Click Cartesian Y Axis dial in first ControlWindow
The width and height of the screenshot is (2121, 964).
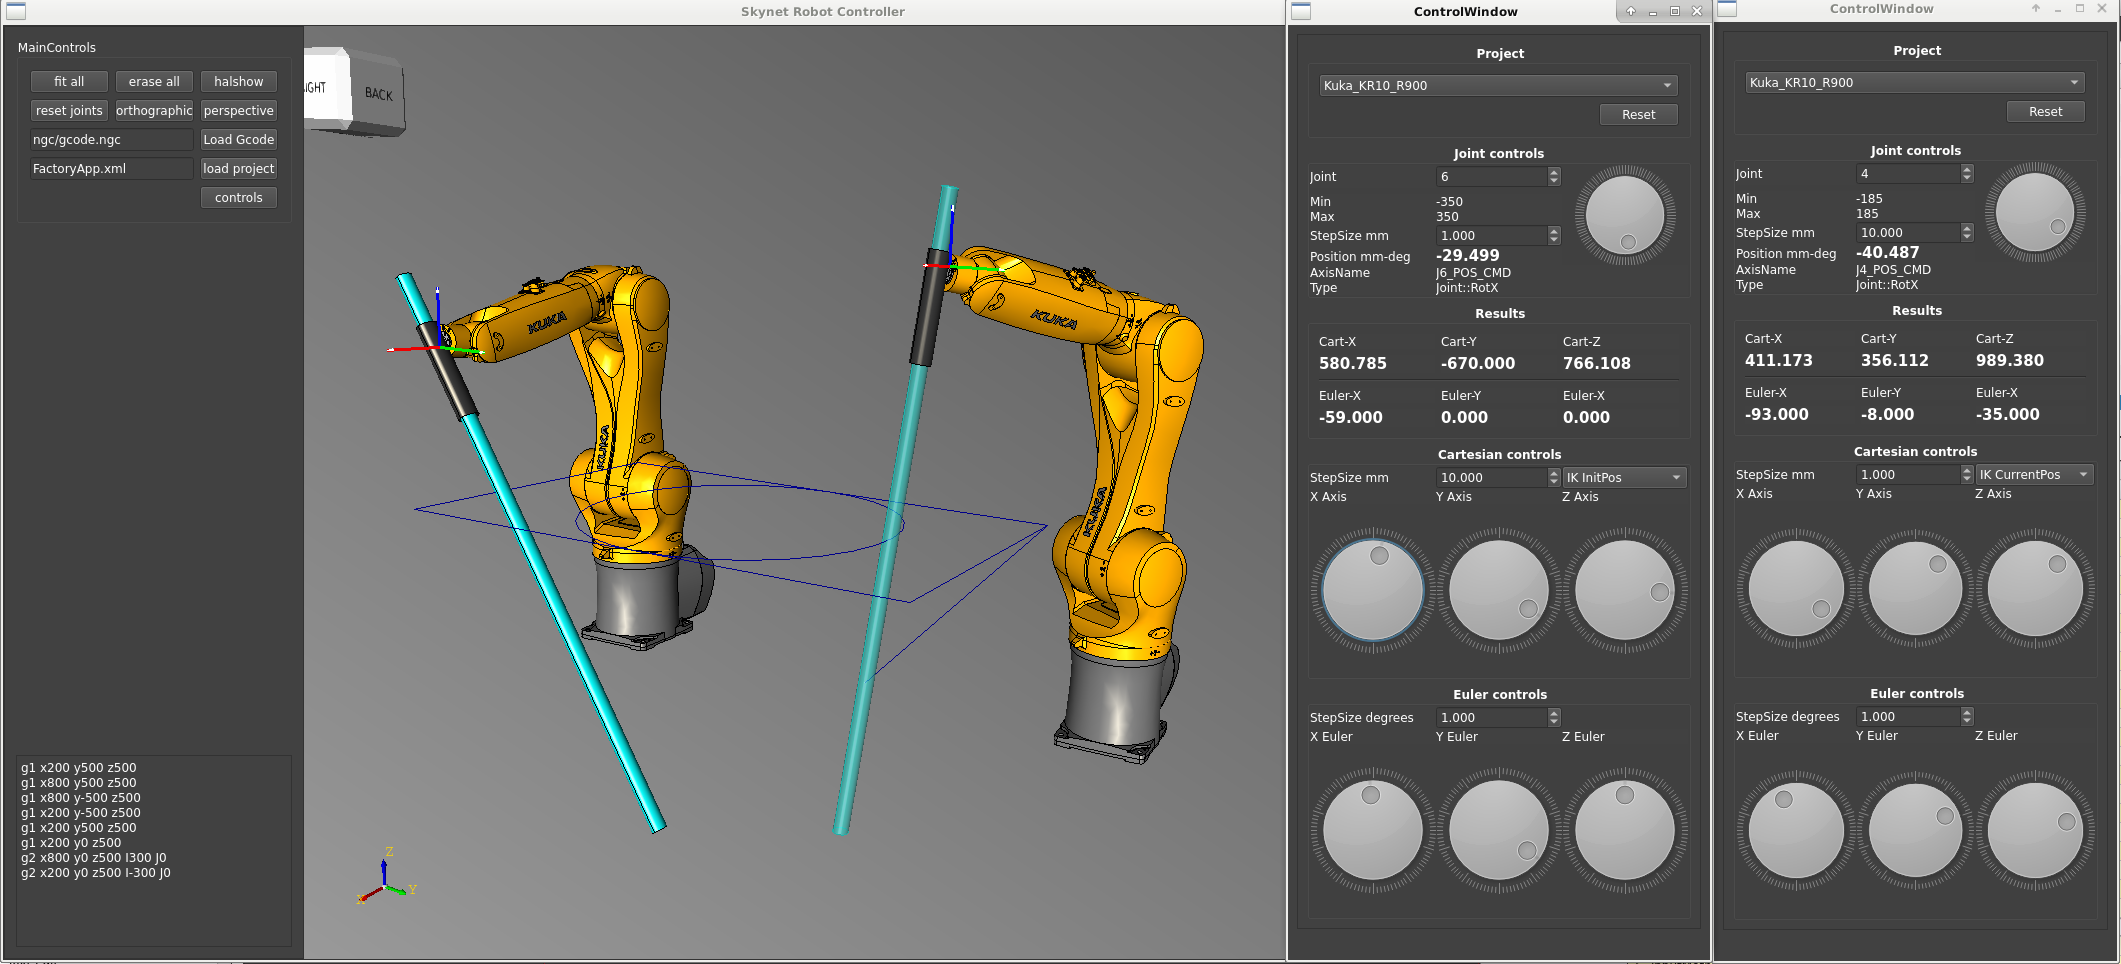[x=1499, y=590]
